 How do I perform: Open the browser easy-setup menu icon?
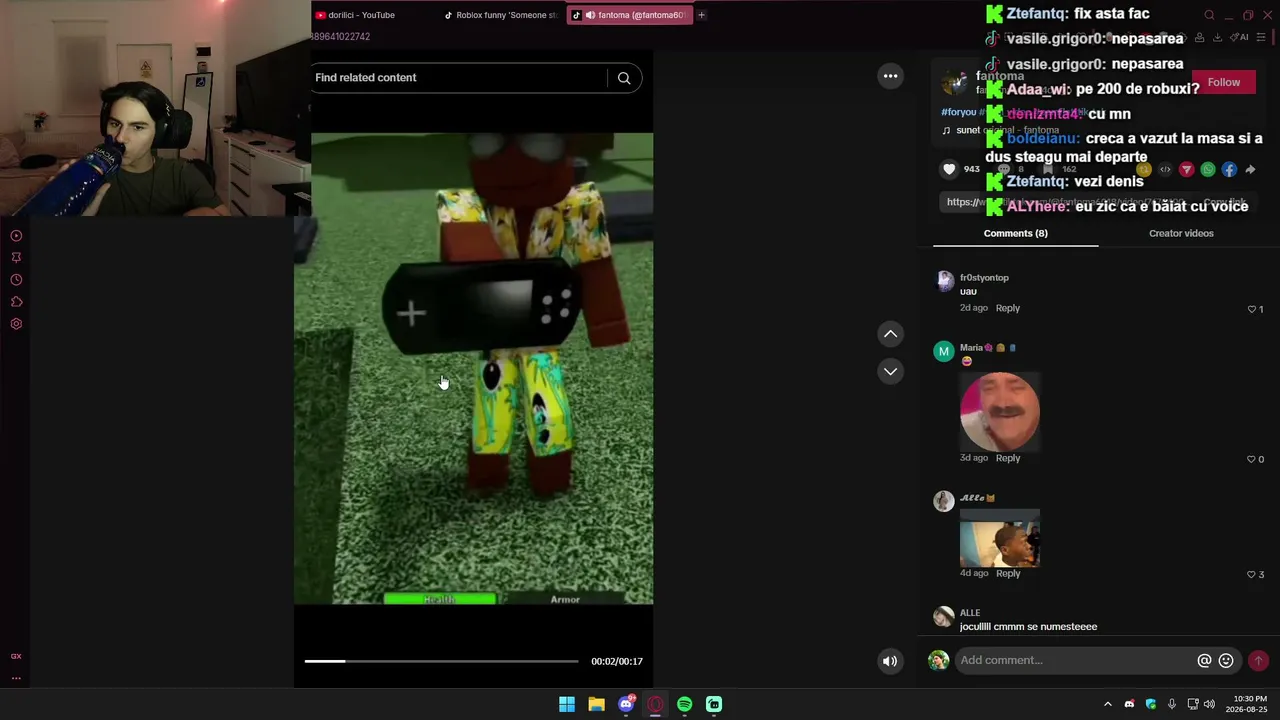pyautogui.click(x=1261, y=37)
